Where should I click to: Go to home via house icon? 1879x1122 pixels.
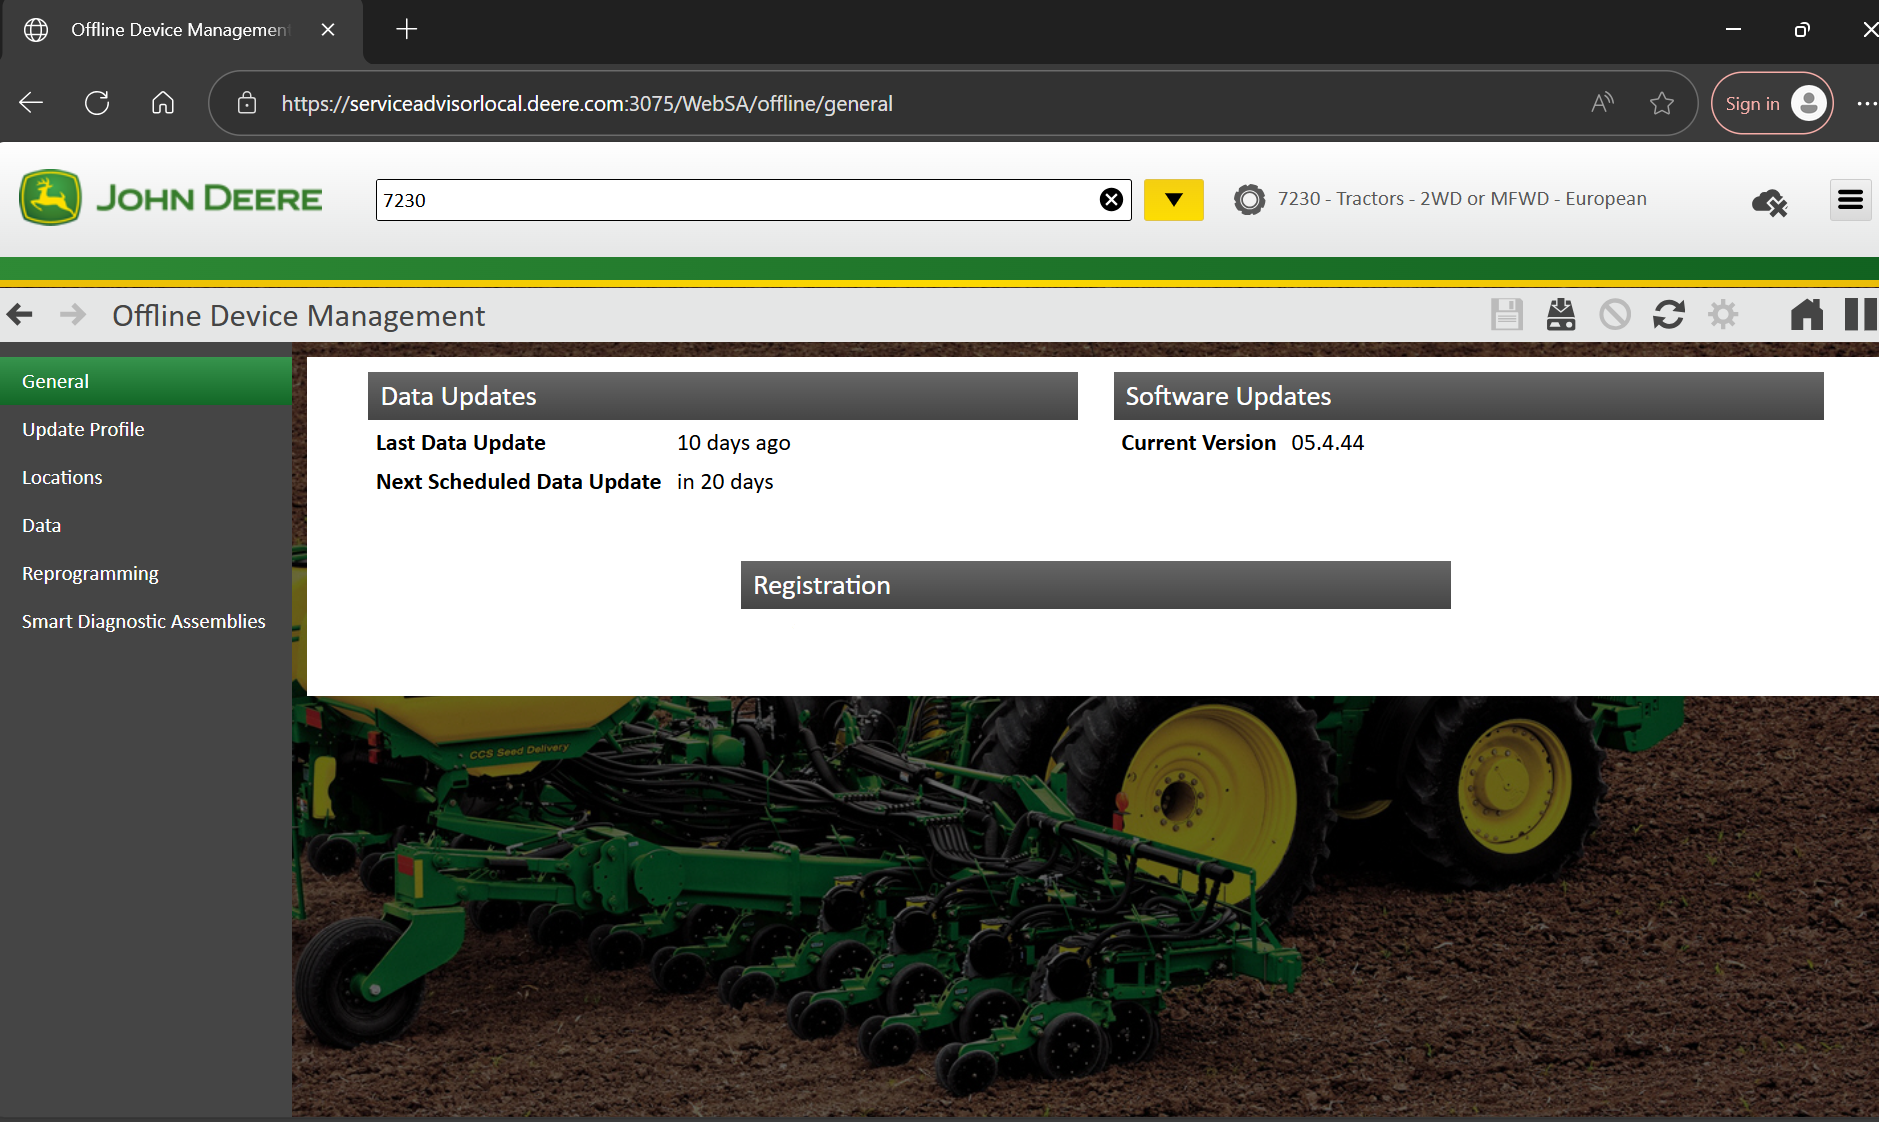pos(1806,315)
